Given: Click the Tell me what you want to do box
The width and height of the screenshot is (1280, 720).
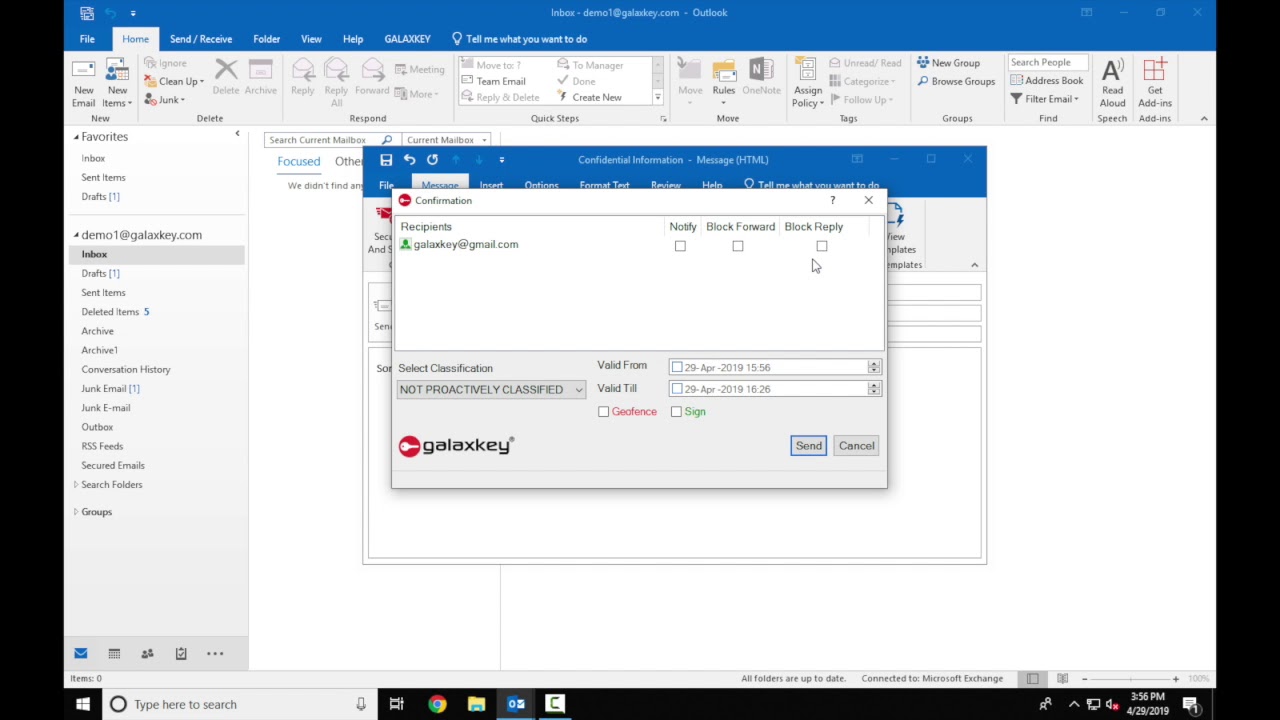Looking at the screenshot, I should point(520,39).
